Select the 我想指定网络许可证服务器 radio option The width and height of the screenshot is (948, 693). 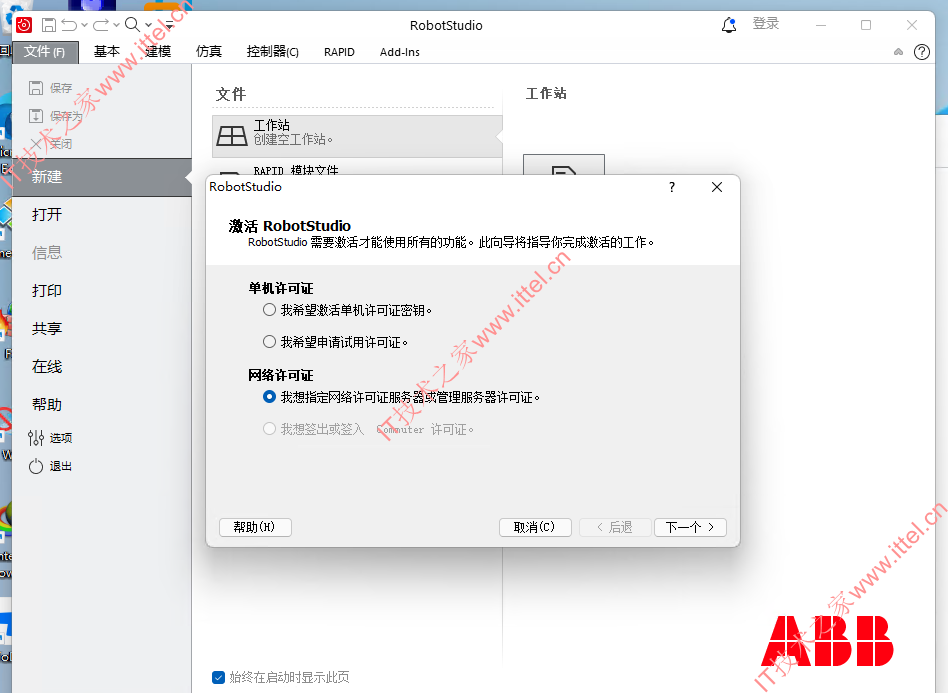[270, 397]
